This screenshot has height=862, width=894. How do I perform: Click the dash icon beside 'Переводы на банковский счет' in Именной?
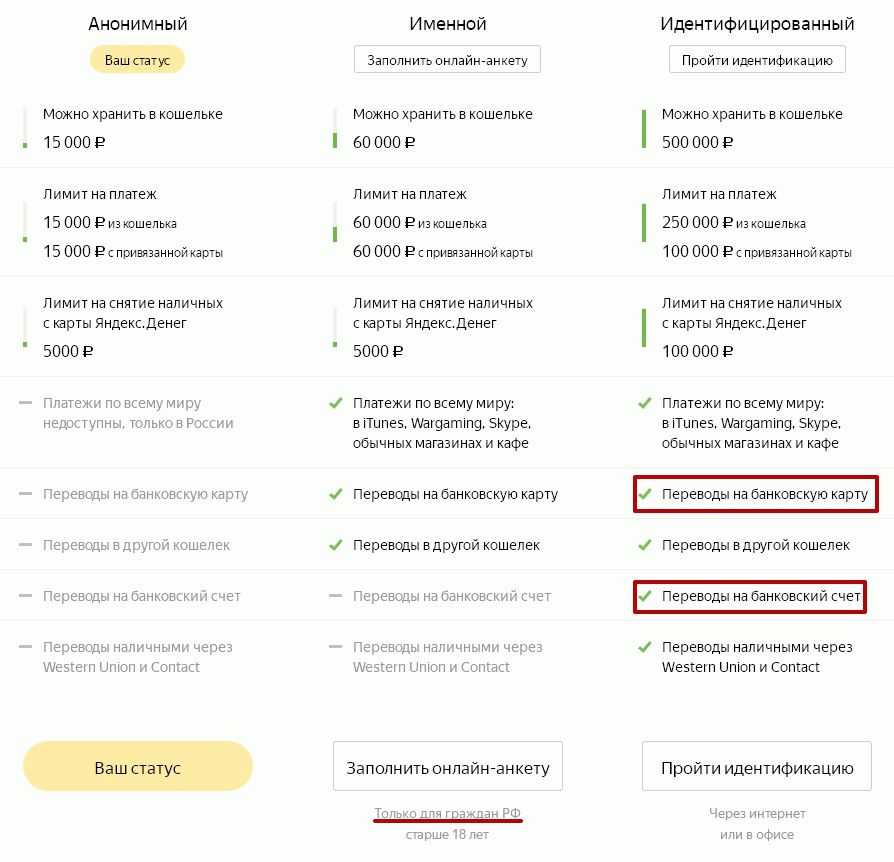tap(336, 596)
